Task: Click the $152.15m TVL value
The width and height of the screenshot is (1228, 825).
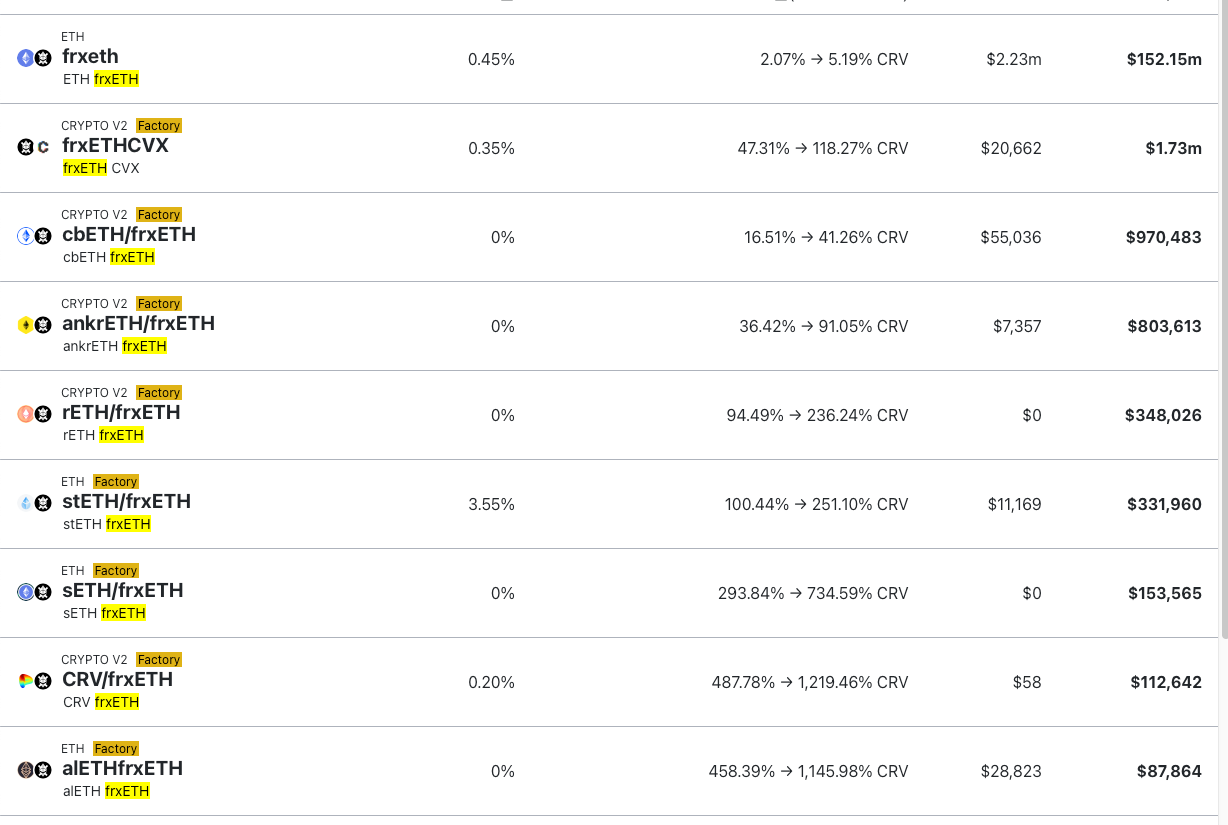Action: pyautogui.click(x=1164, y=59)
